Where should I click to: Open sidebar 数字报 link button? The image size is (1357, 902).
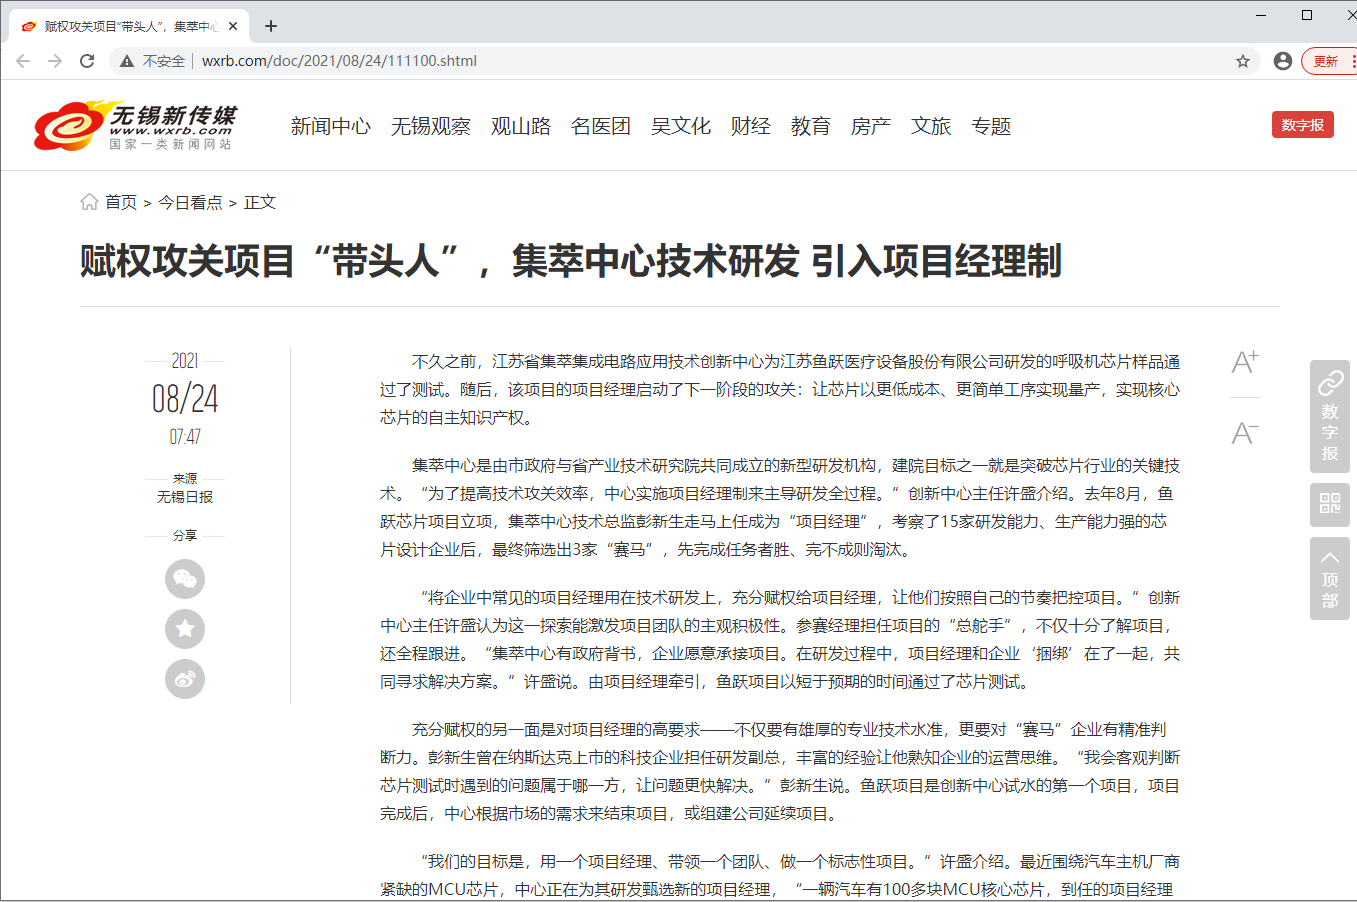point(1330,416)
